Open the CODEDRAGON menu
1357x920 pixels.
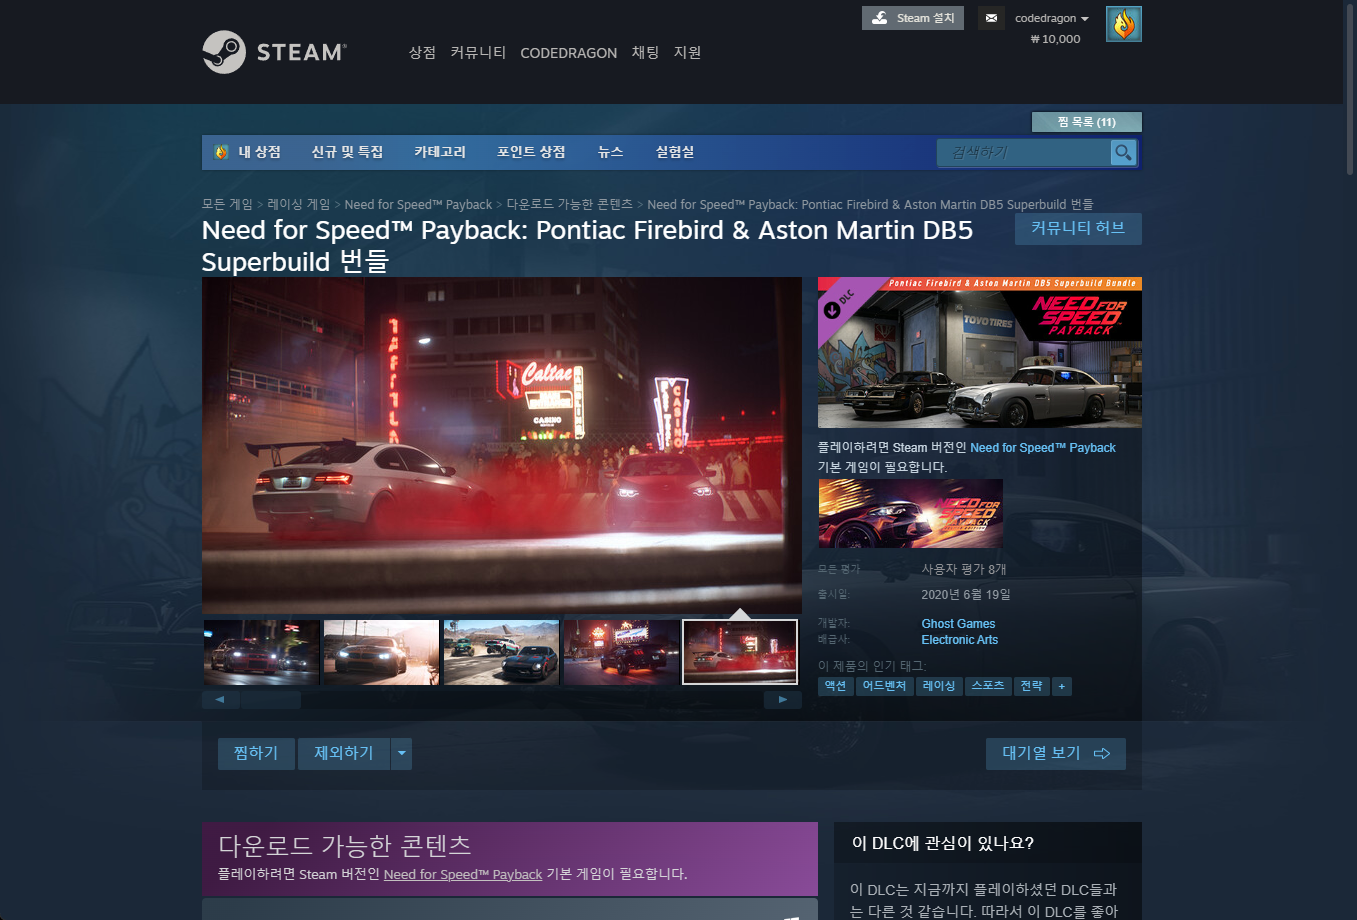coord(569,53)
